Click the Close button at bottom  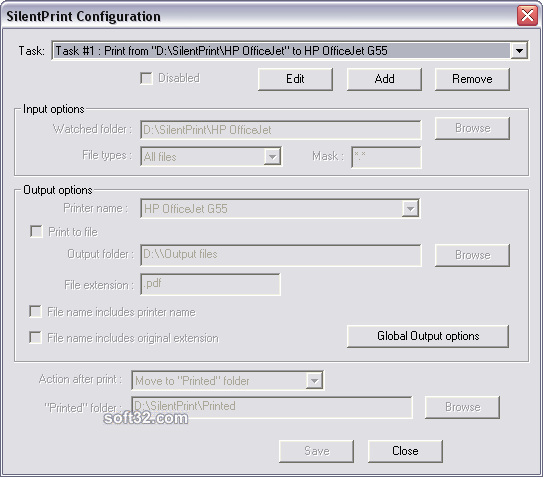[405, 451]
